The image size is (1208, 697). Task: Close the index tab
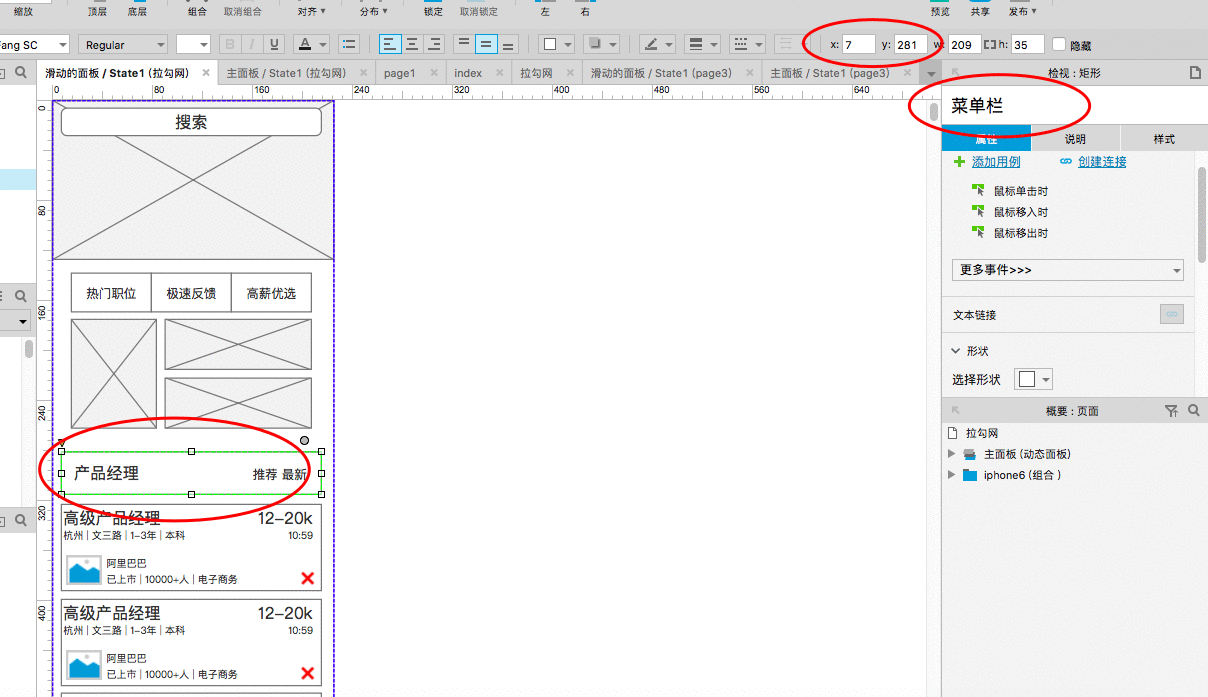[500, 73]
